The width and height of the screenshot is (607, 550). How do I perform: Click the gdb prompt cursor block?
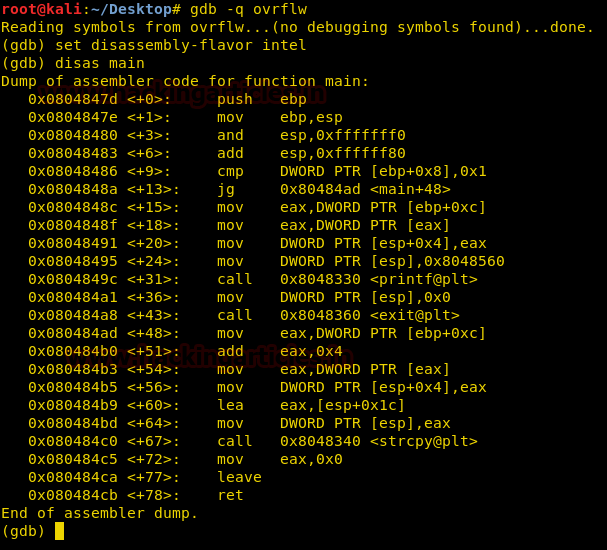(59, 531)
